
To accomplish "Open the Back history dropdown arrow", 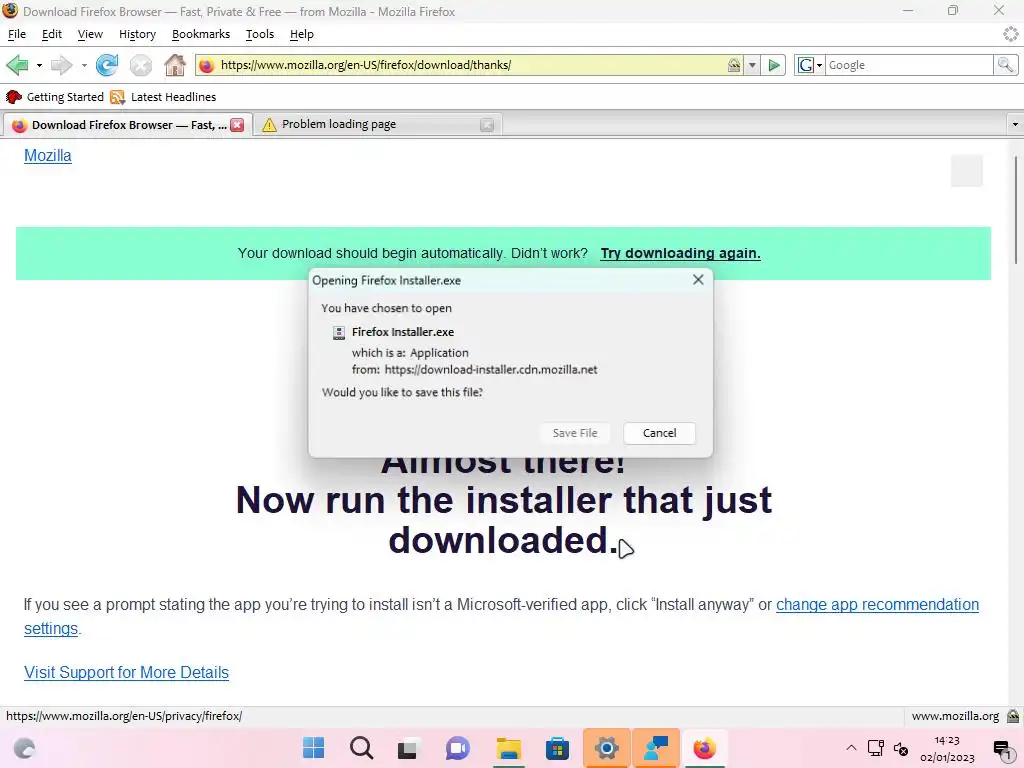I will (39, 65).
